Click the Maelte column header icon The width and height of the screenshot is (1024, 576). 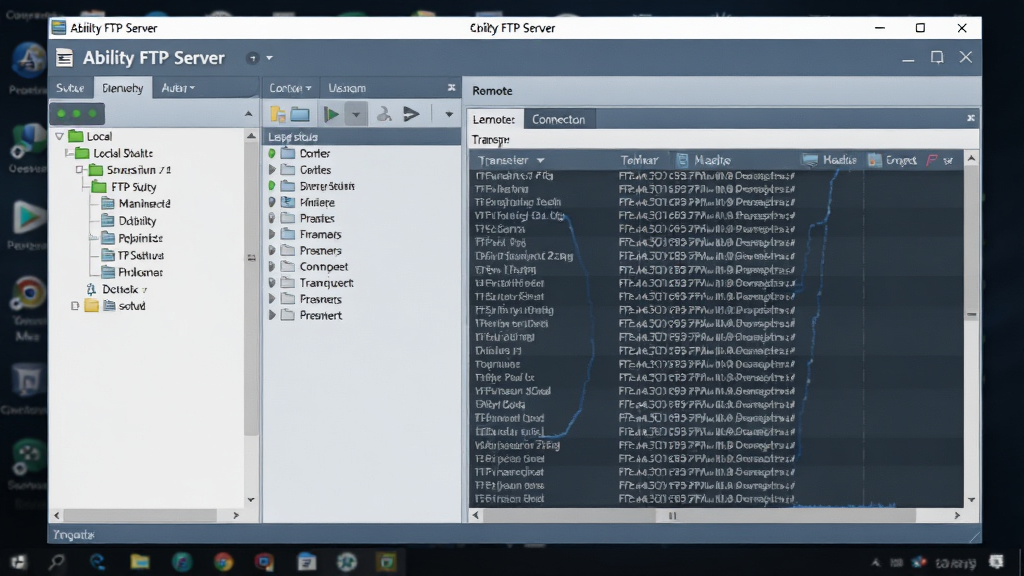(682, 160)
